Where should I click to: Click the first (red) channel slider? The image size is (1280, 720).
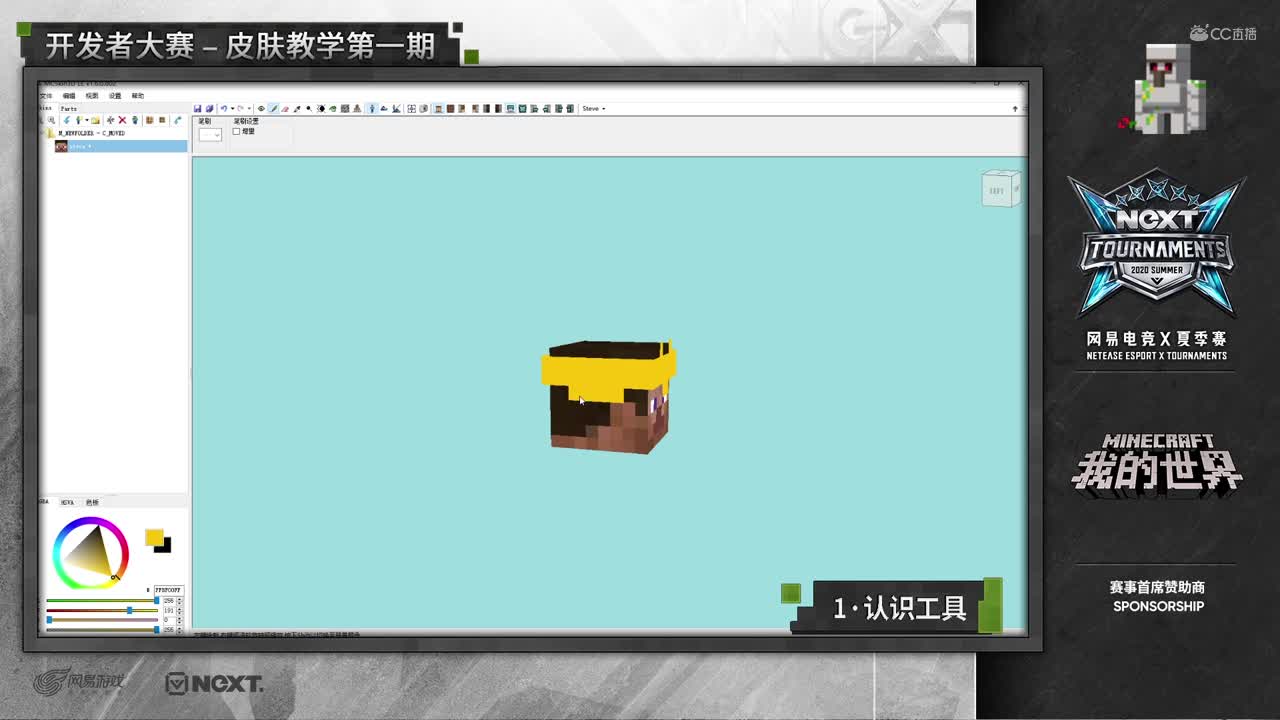pyautogui.click(x=102, y=600)
